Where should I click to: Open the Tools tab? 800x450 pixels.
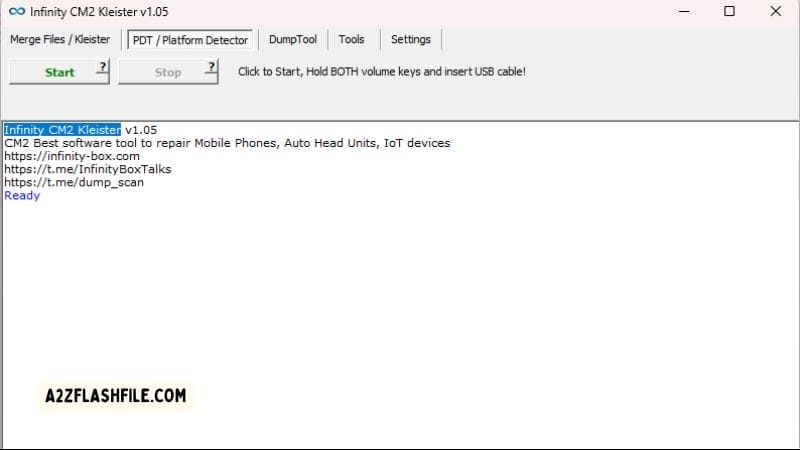pos(352,39)
